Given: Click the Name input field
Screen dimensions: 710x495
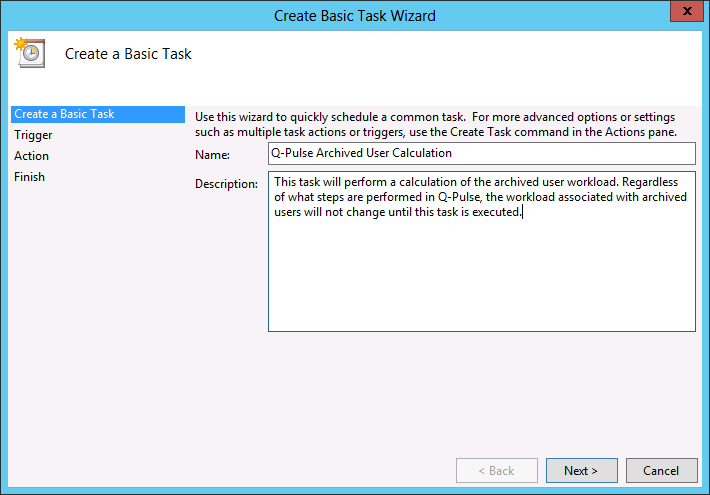Looking at the screenshot, I should pos(482,153).
